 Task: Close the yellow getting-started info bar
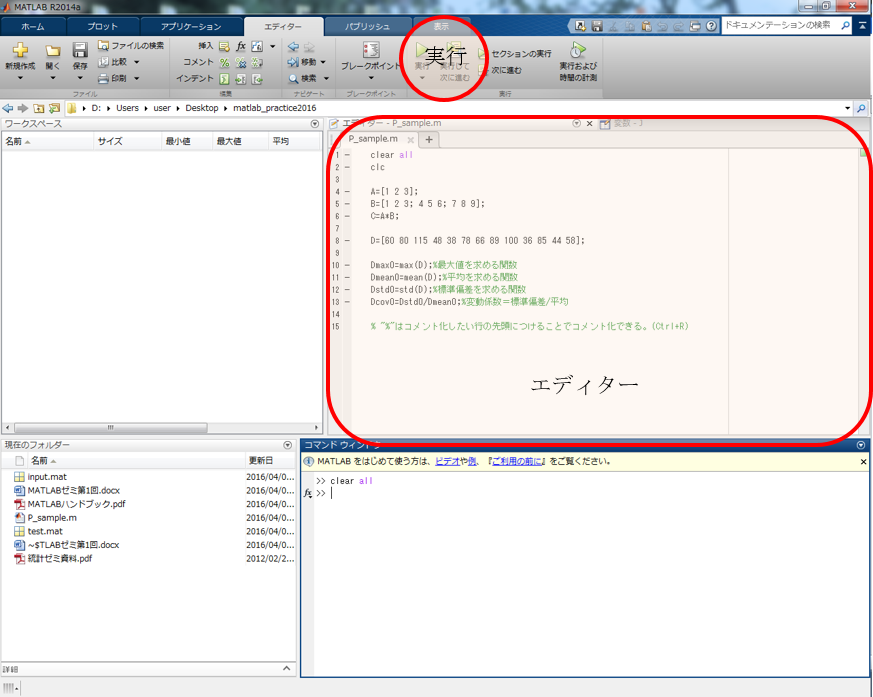pyautogui.click(x=863, y=462)
